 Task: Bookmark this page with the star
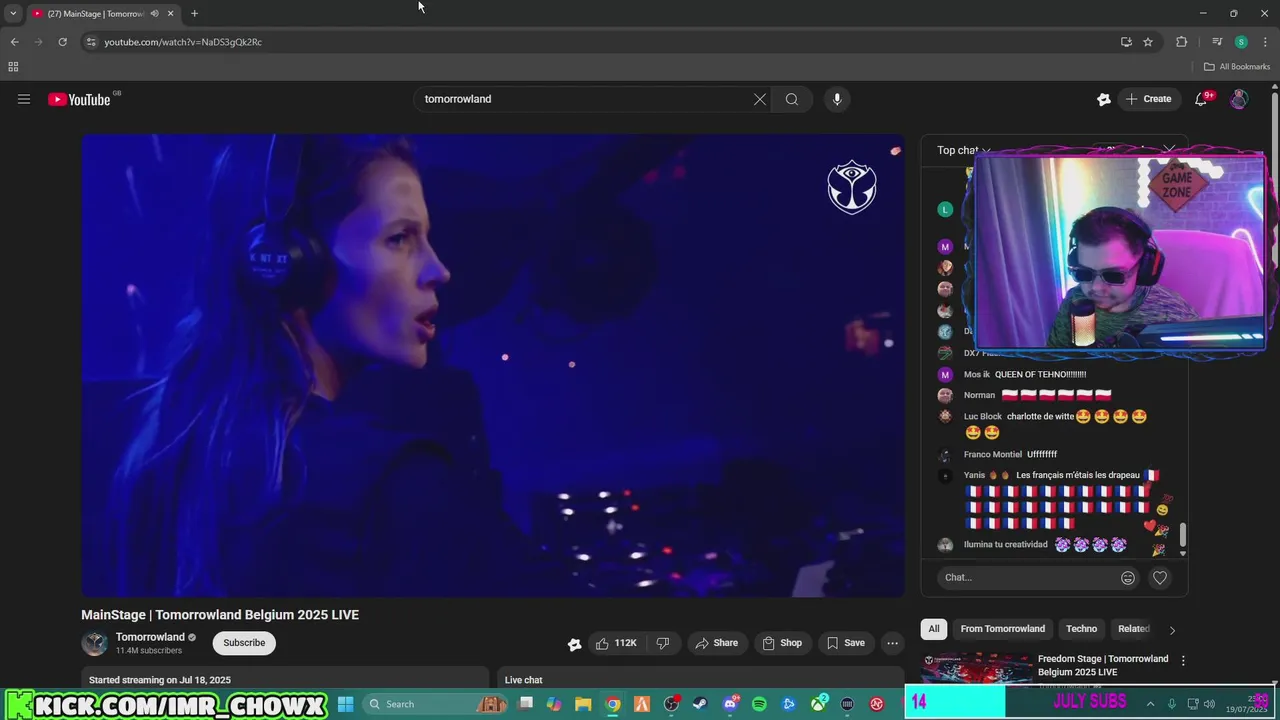[1148, 42]
